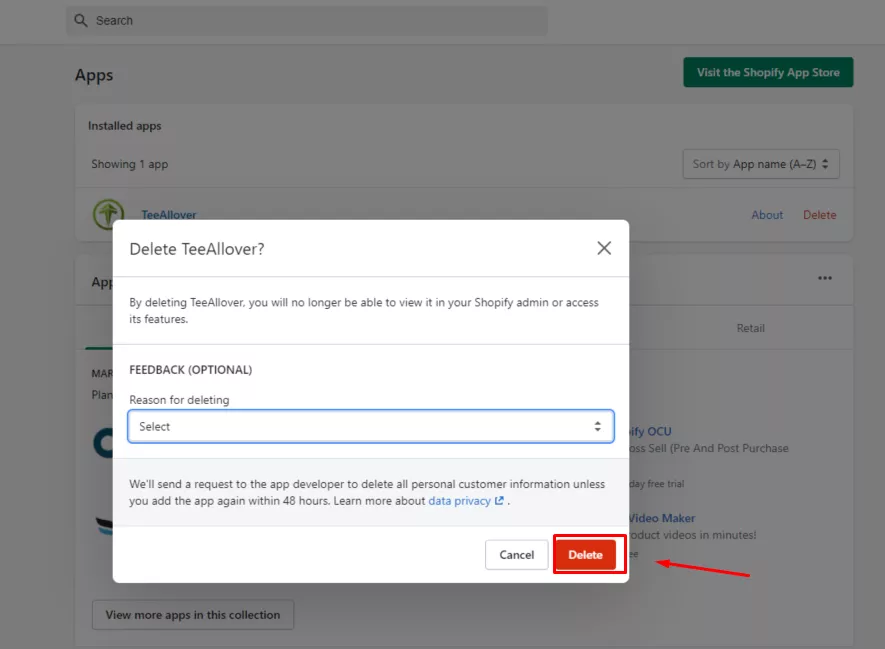Open the three-dot more options menu
Screen dimensions: 885x649
(x=824, y=279)
